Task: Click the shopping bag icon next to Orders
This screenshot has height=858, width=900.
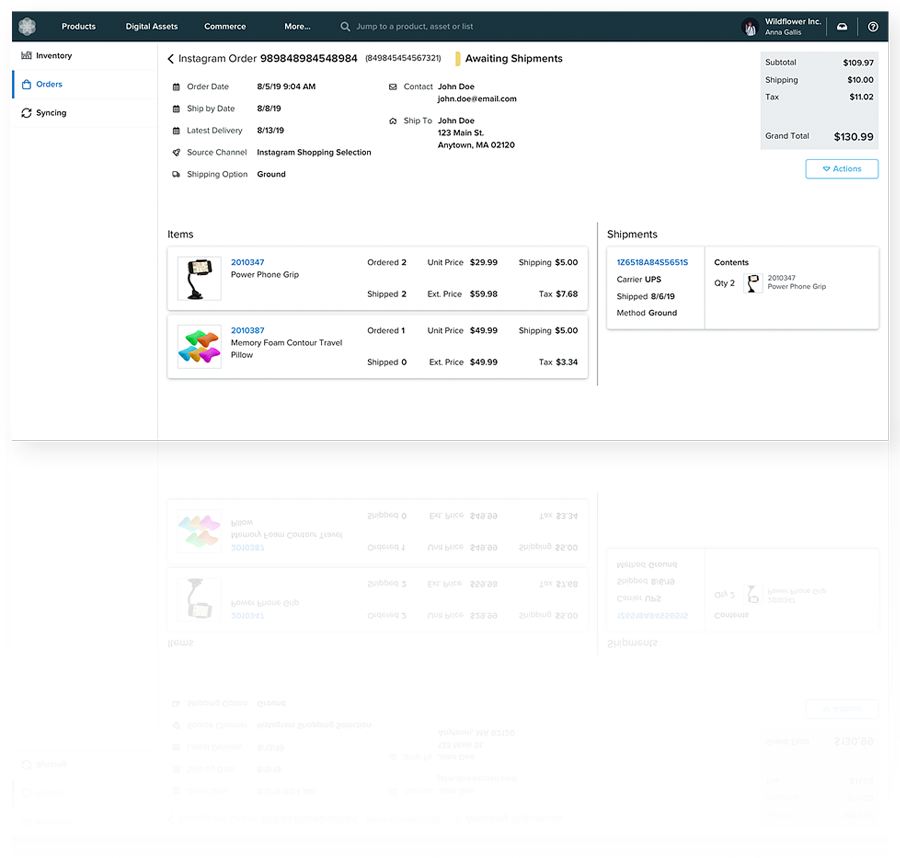Action: pyautogui.click(x=26, y=85)
